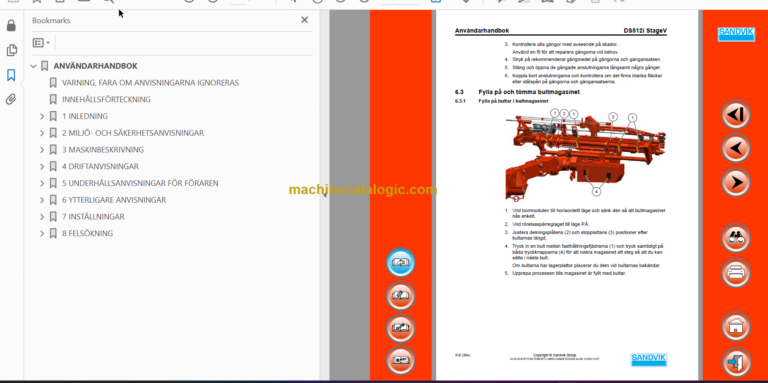Expand the 2 MILJÖ- OCH SÄKERHETSANVISNINGAR bookmark
Image resolution: width=768 pixels, height=383 pixels.
[x=42, y=133]
